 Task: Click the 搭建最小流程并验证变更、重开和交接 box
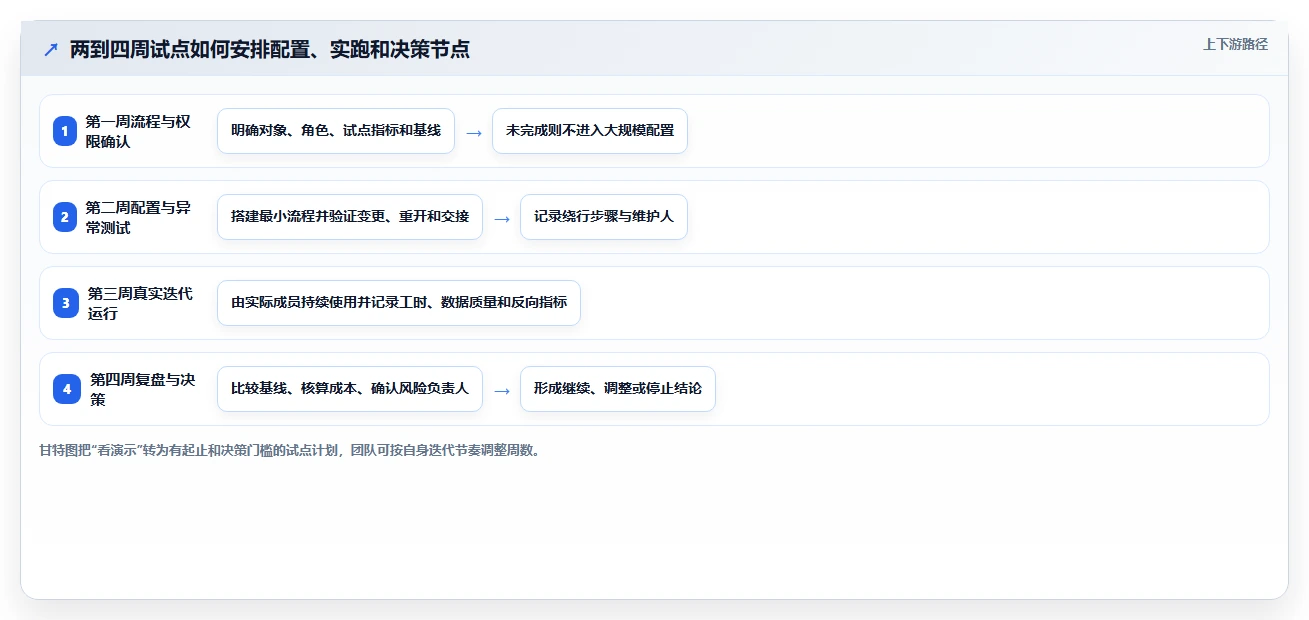(x=350, y=217)
